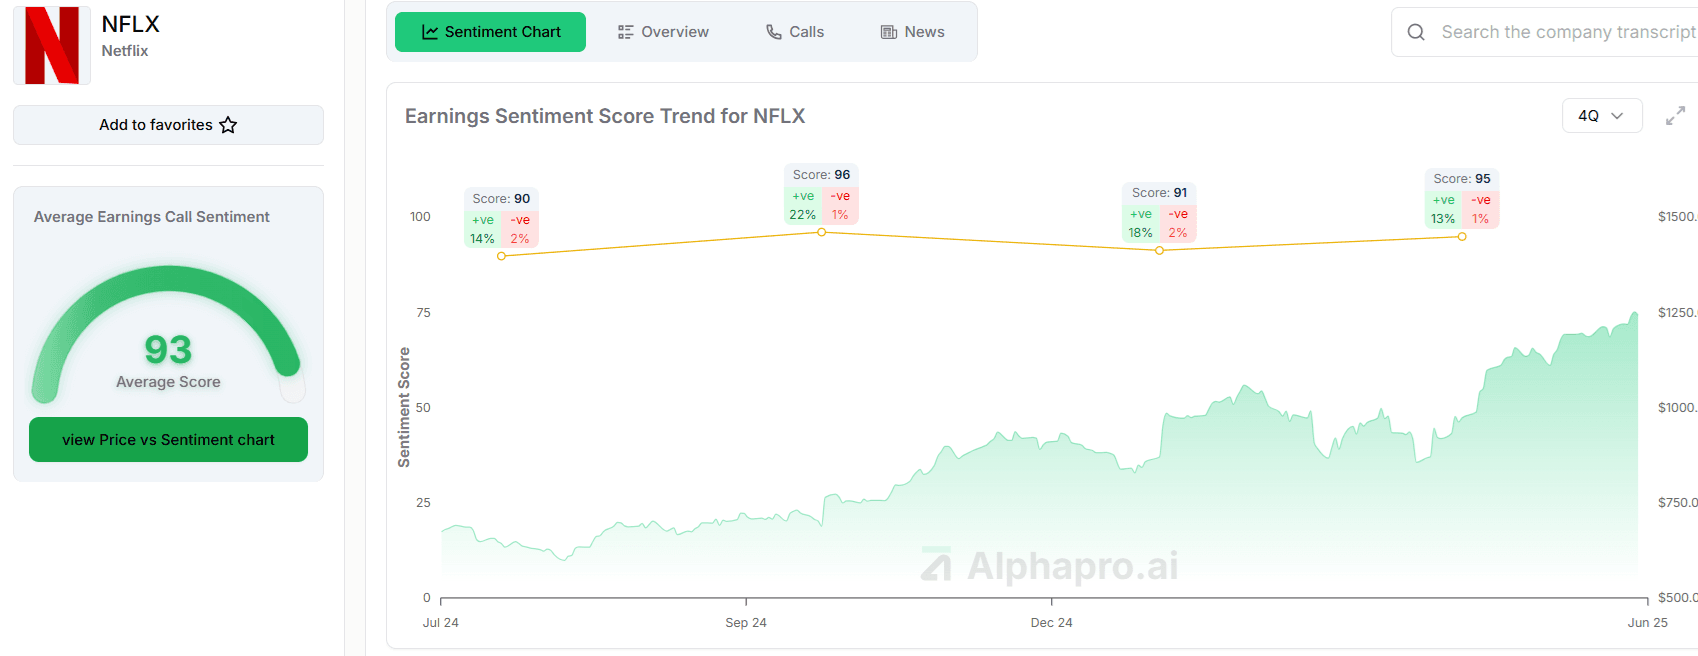The height and width of the screenshot is (656, 1698).
Task: Click the newspaper icon on News tab
Action: [x=889, y=32]
